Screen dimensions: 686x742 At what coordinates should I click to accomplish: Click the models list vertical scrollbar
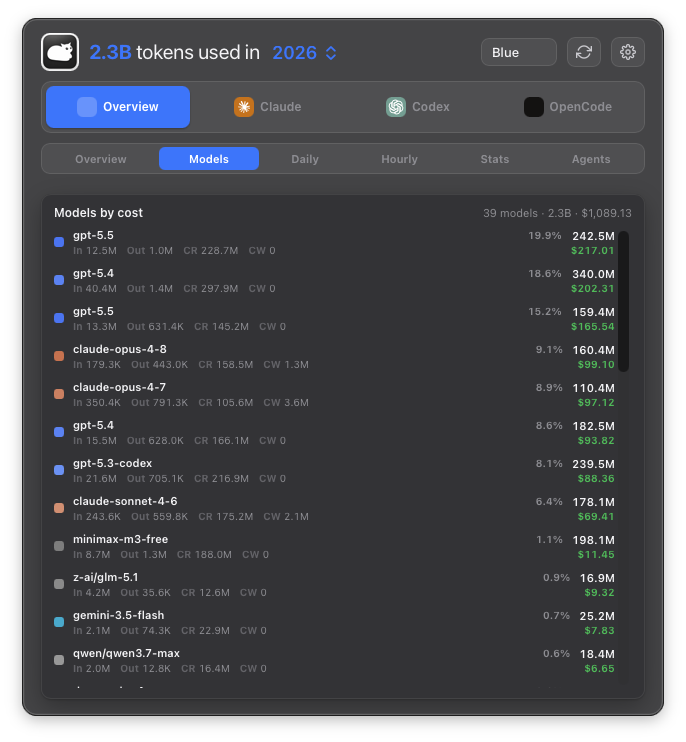(x=624, y=301)
